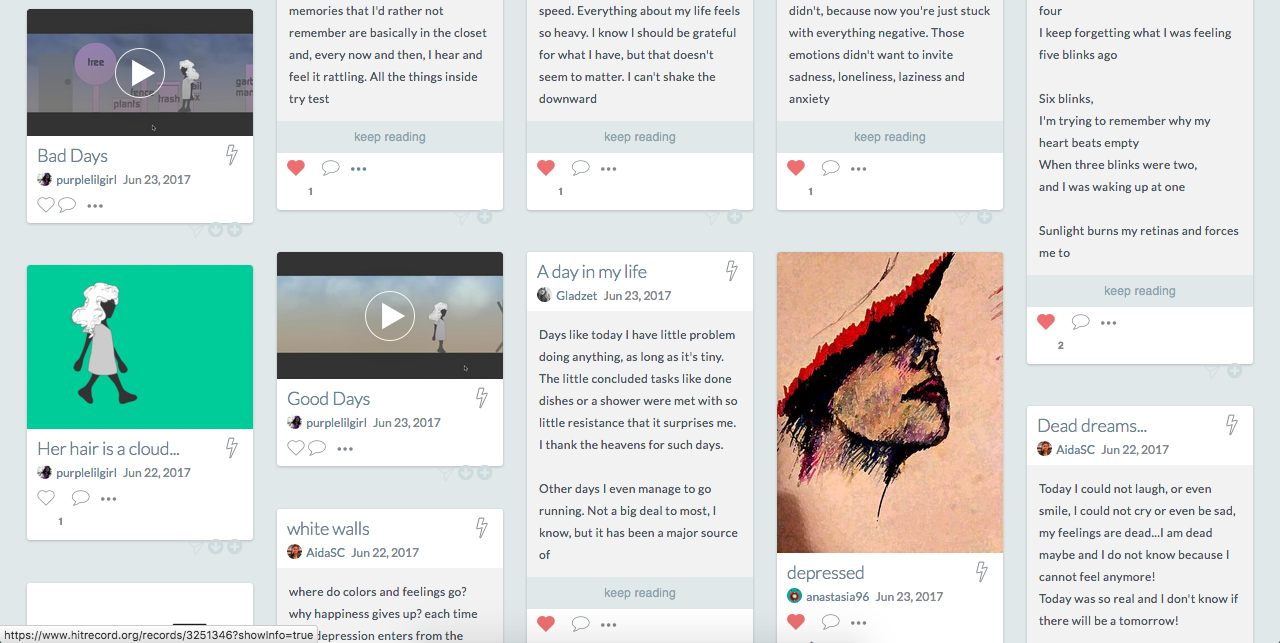This screenshot has width=1280, height=643.
Task: Expand keep reading under the Sunlight burns poem
Action: 1139,291
